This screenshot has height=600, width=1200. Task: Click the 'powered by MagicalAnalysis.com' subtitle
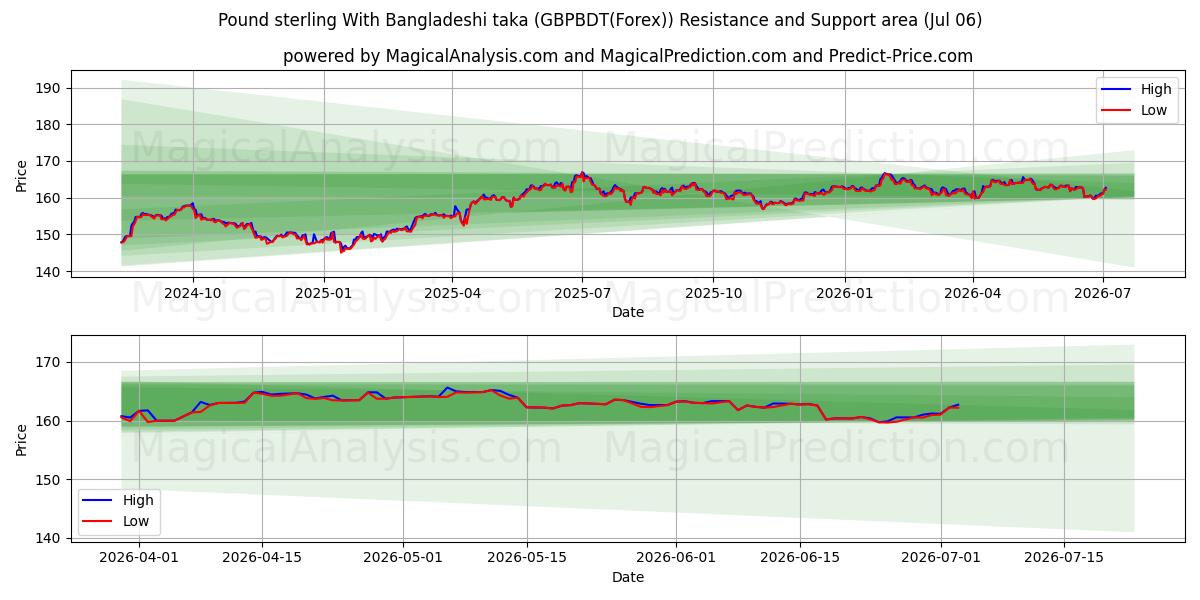pyautogui.click(x=628, y=56)
